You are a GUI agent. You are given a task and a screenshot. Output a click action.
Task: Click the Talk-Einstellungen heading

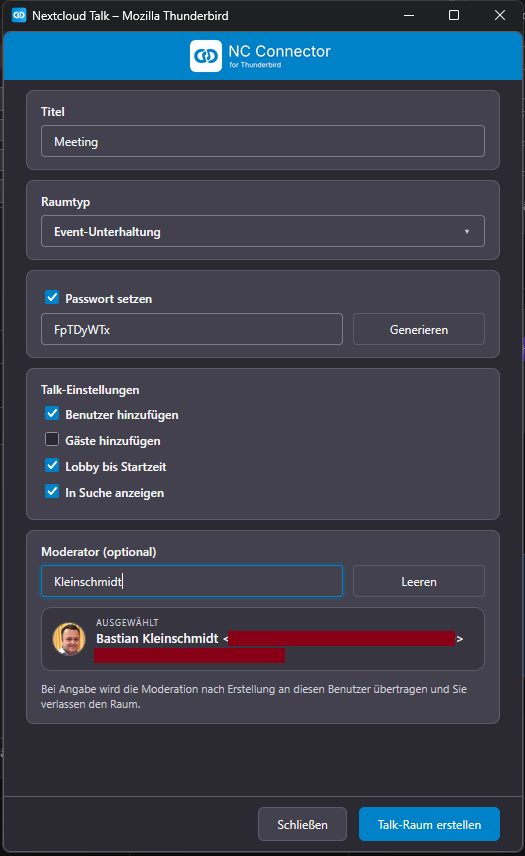click(x=90, y=390)
